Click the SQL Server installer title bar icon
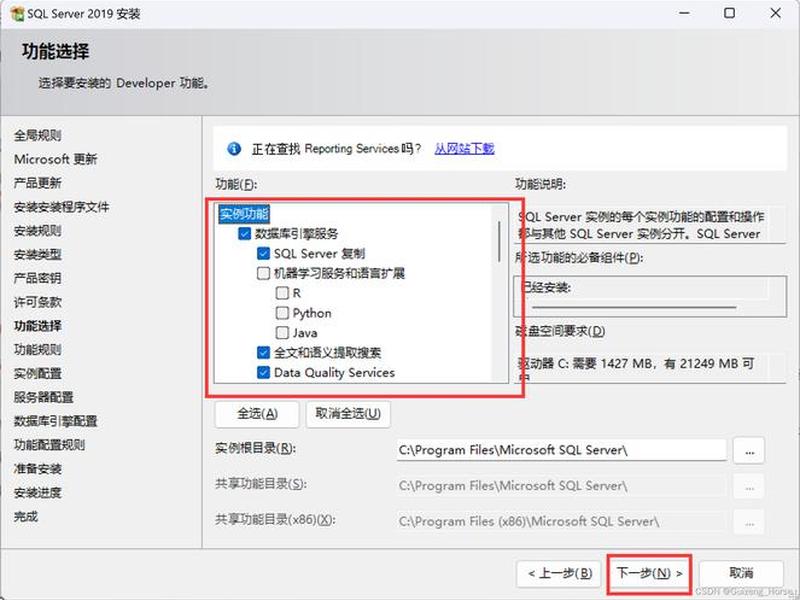Screen dimensions: 800x600 [17, 13]
